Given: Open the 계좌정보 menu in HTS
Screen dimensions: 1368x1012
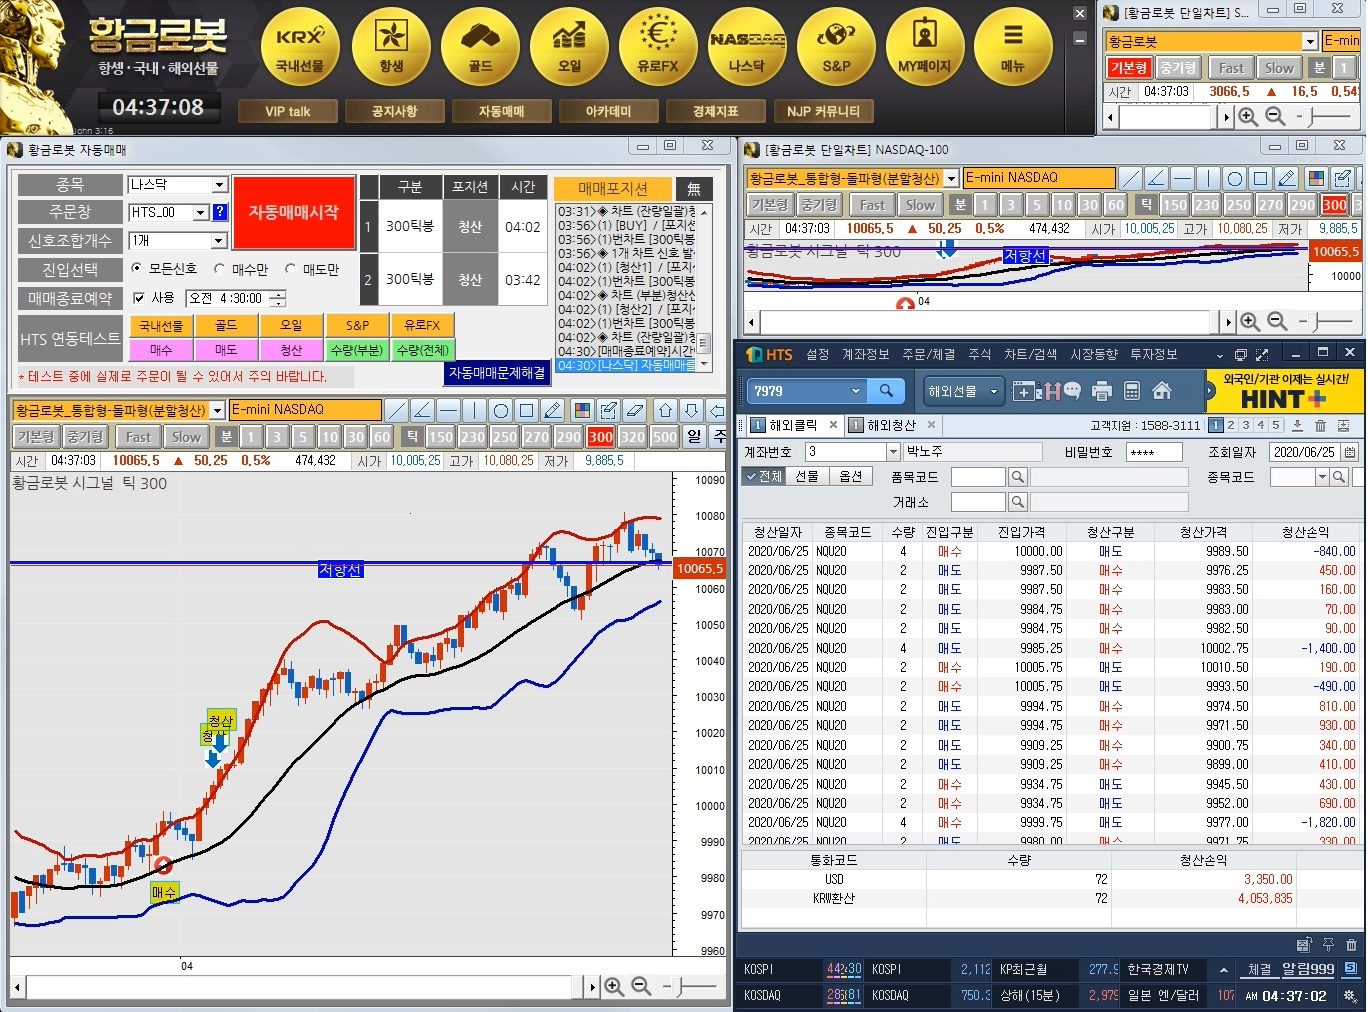Looking at the screenshot, I should pyautogui.click(x=866, y=354).
